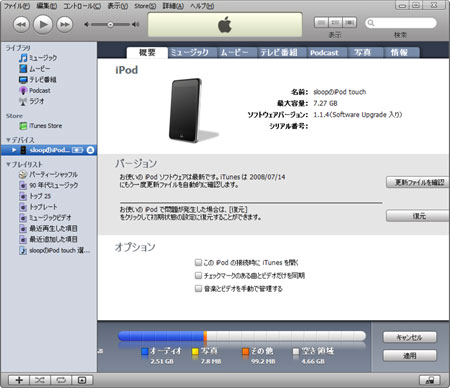
Task: Click the blue オーディオ legend swatch
Action: point(144,351)
